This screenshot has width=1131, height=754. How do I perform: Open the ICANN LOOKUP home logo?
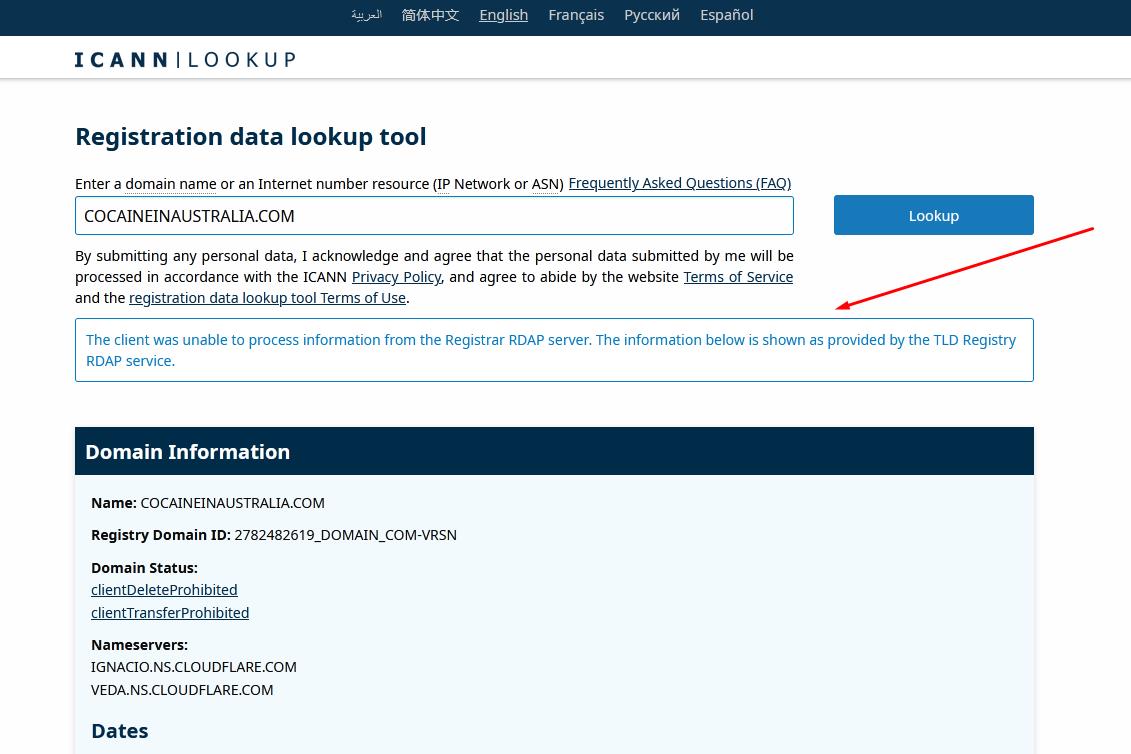click(x=185, y=59)
